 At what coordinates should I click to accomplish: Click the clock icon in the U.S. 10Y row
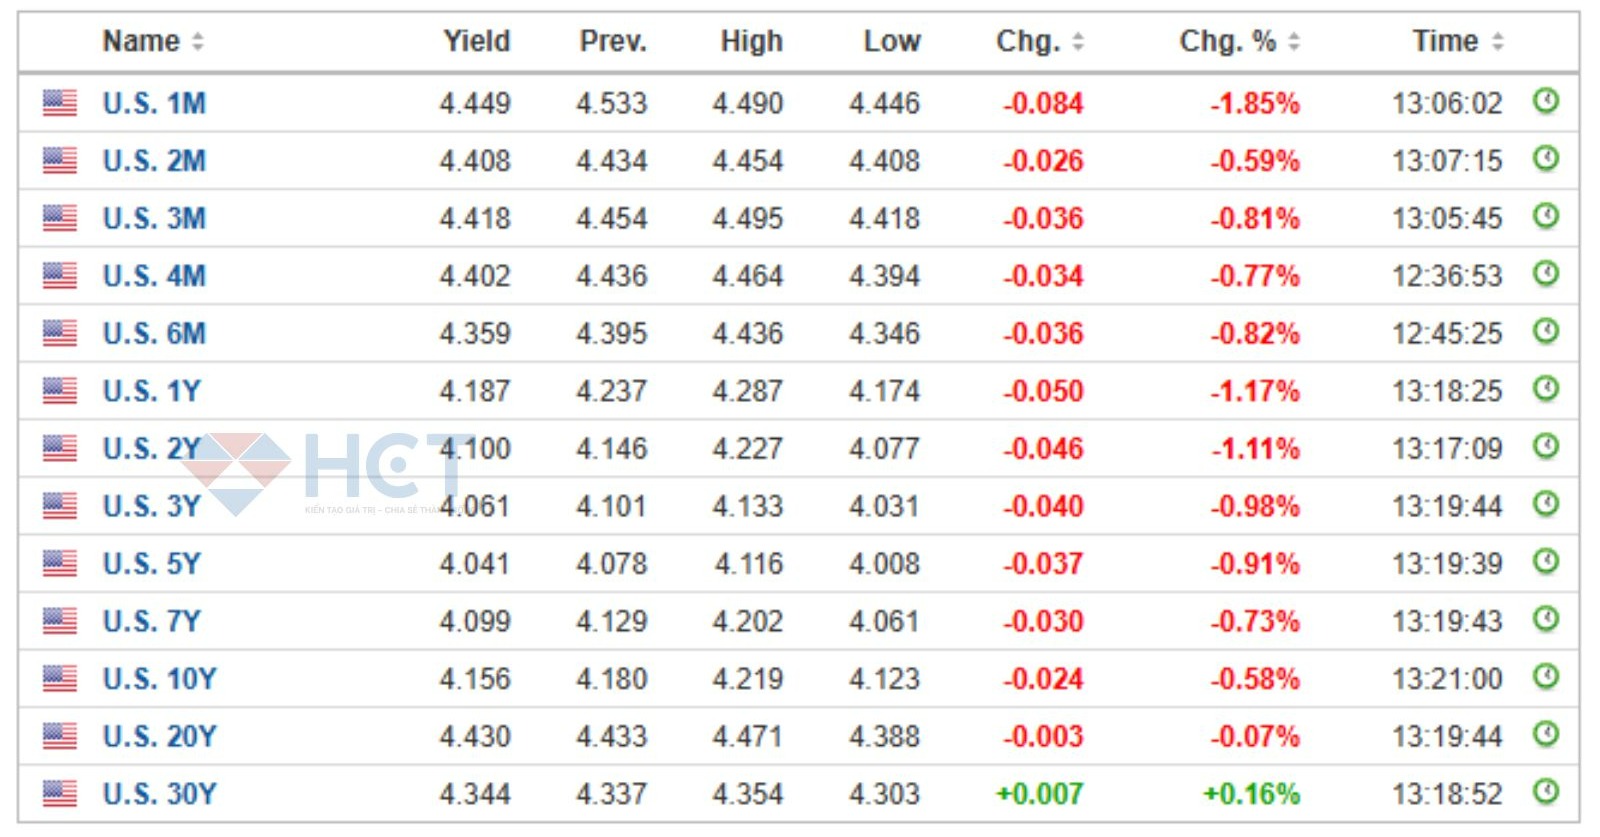pos(1545,677)
